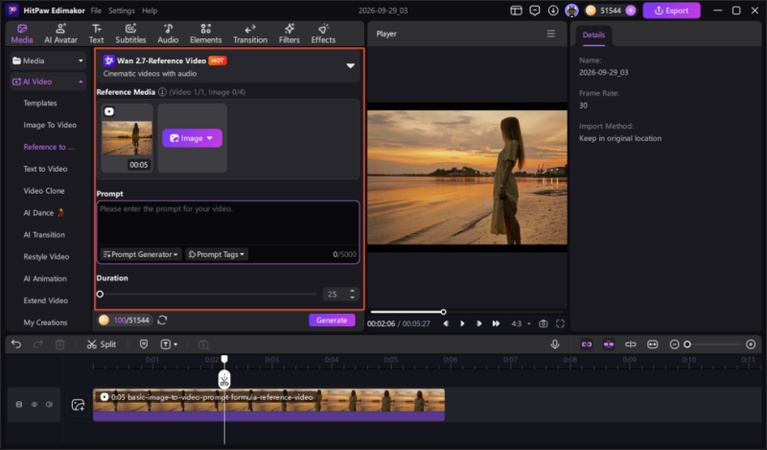This screenshot has height=450, width=767.
Task: Open the Elements panel
Action: 205,34
